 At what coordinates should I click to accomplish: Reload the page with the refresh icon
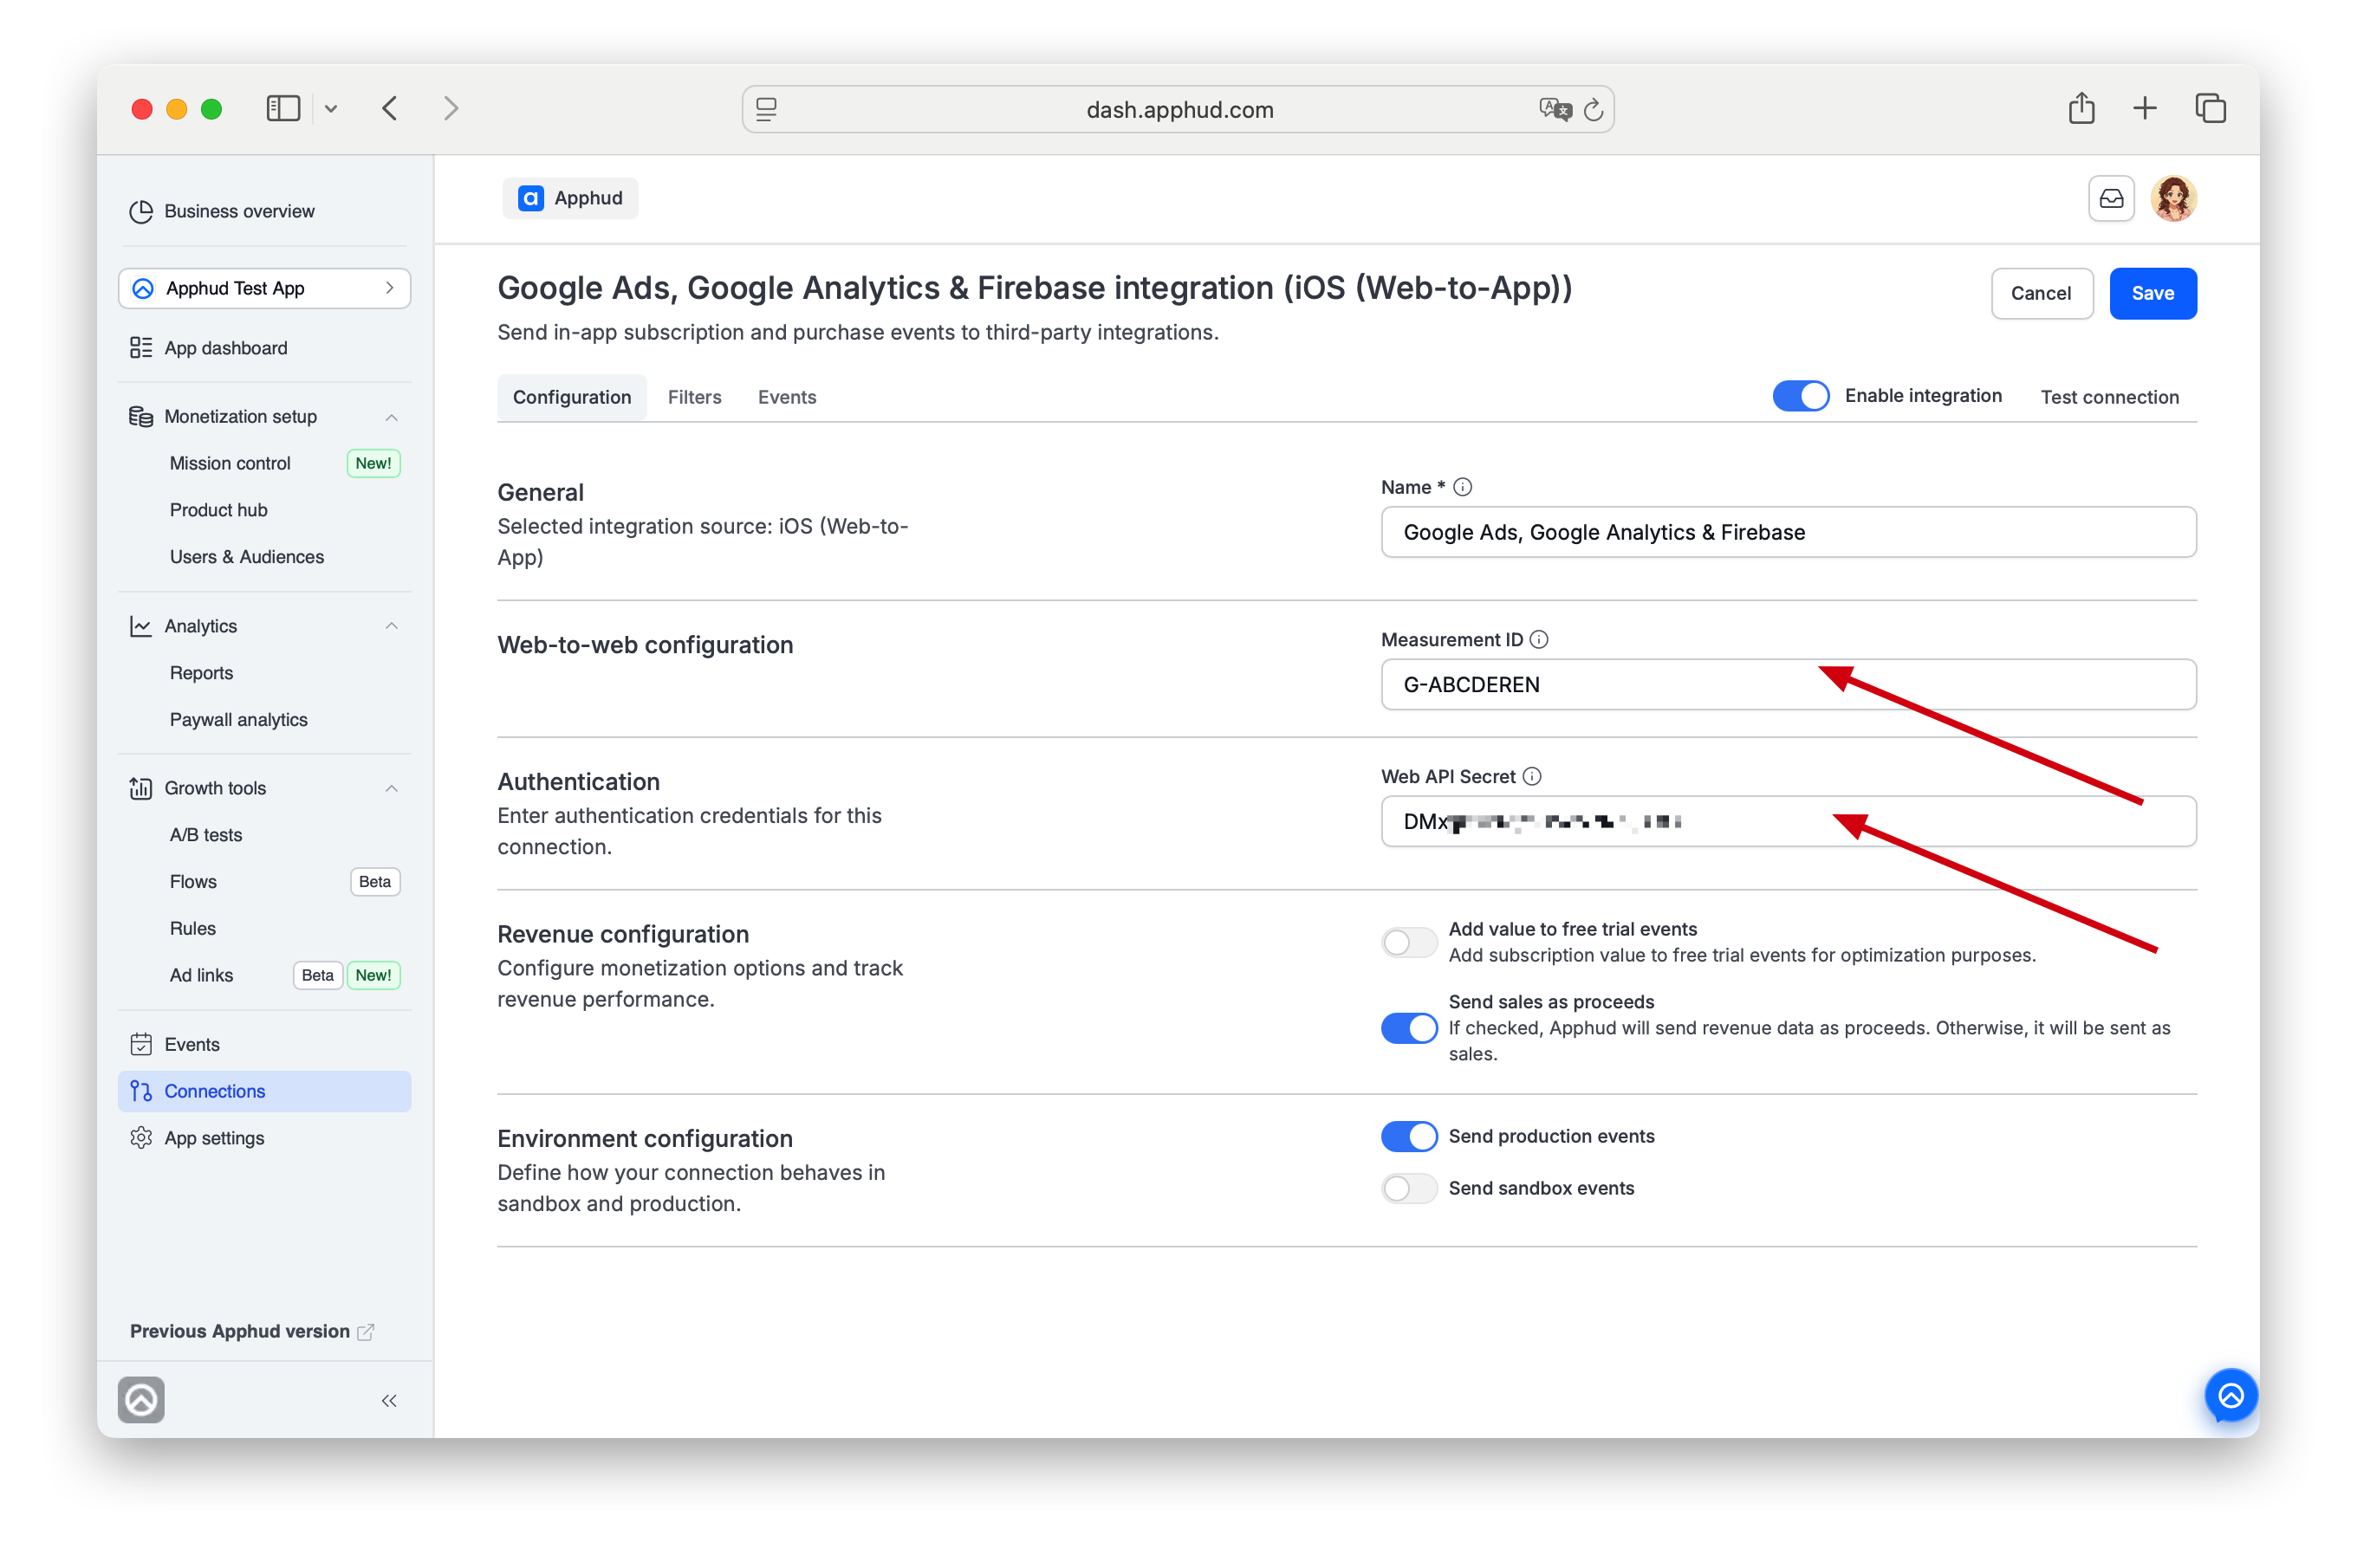(x=1593, y=109)
